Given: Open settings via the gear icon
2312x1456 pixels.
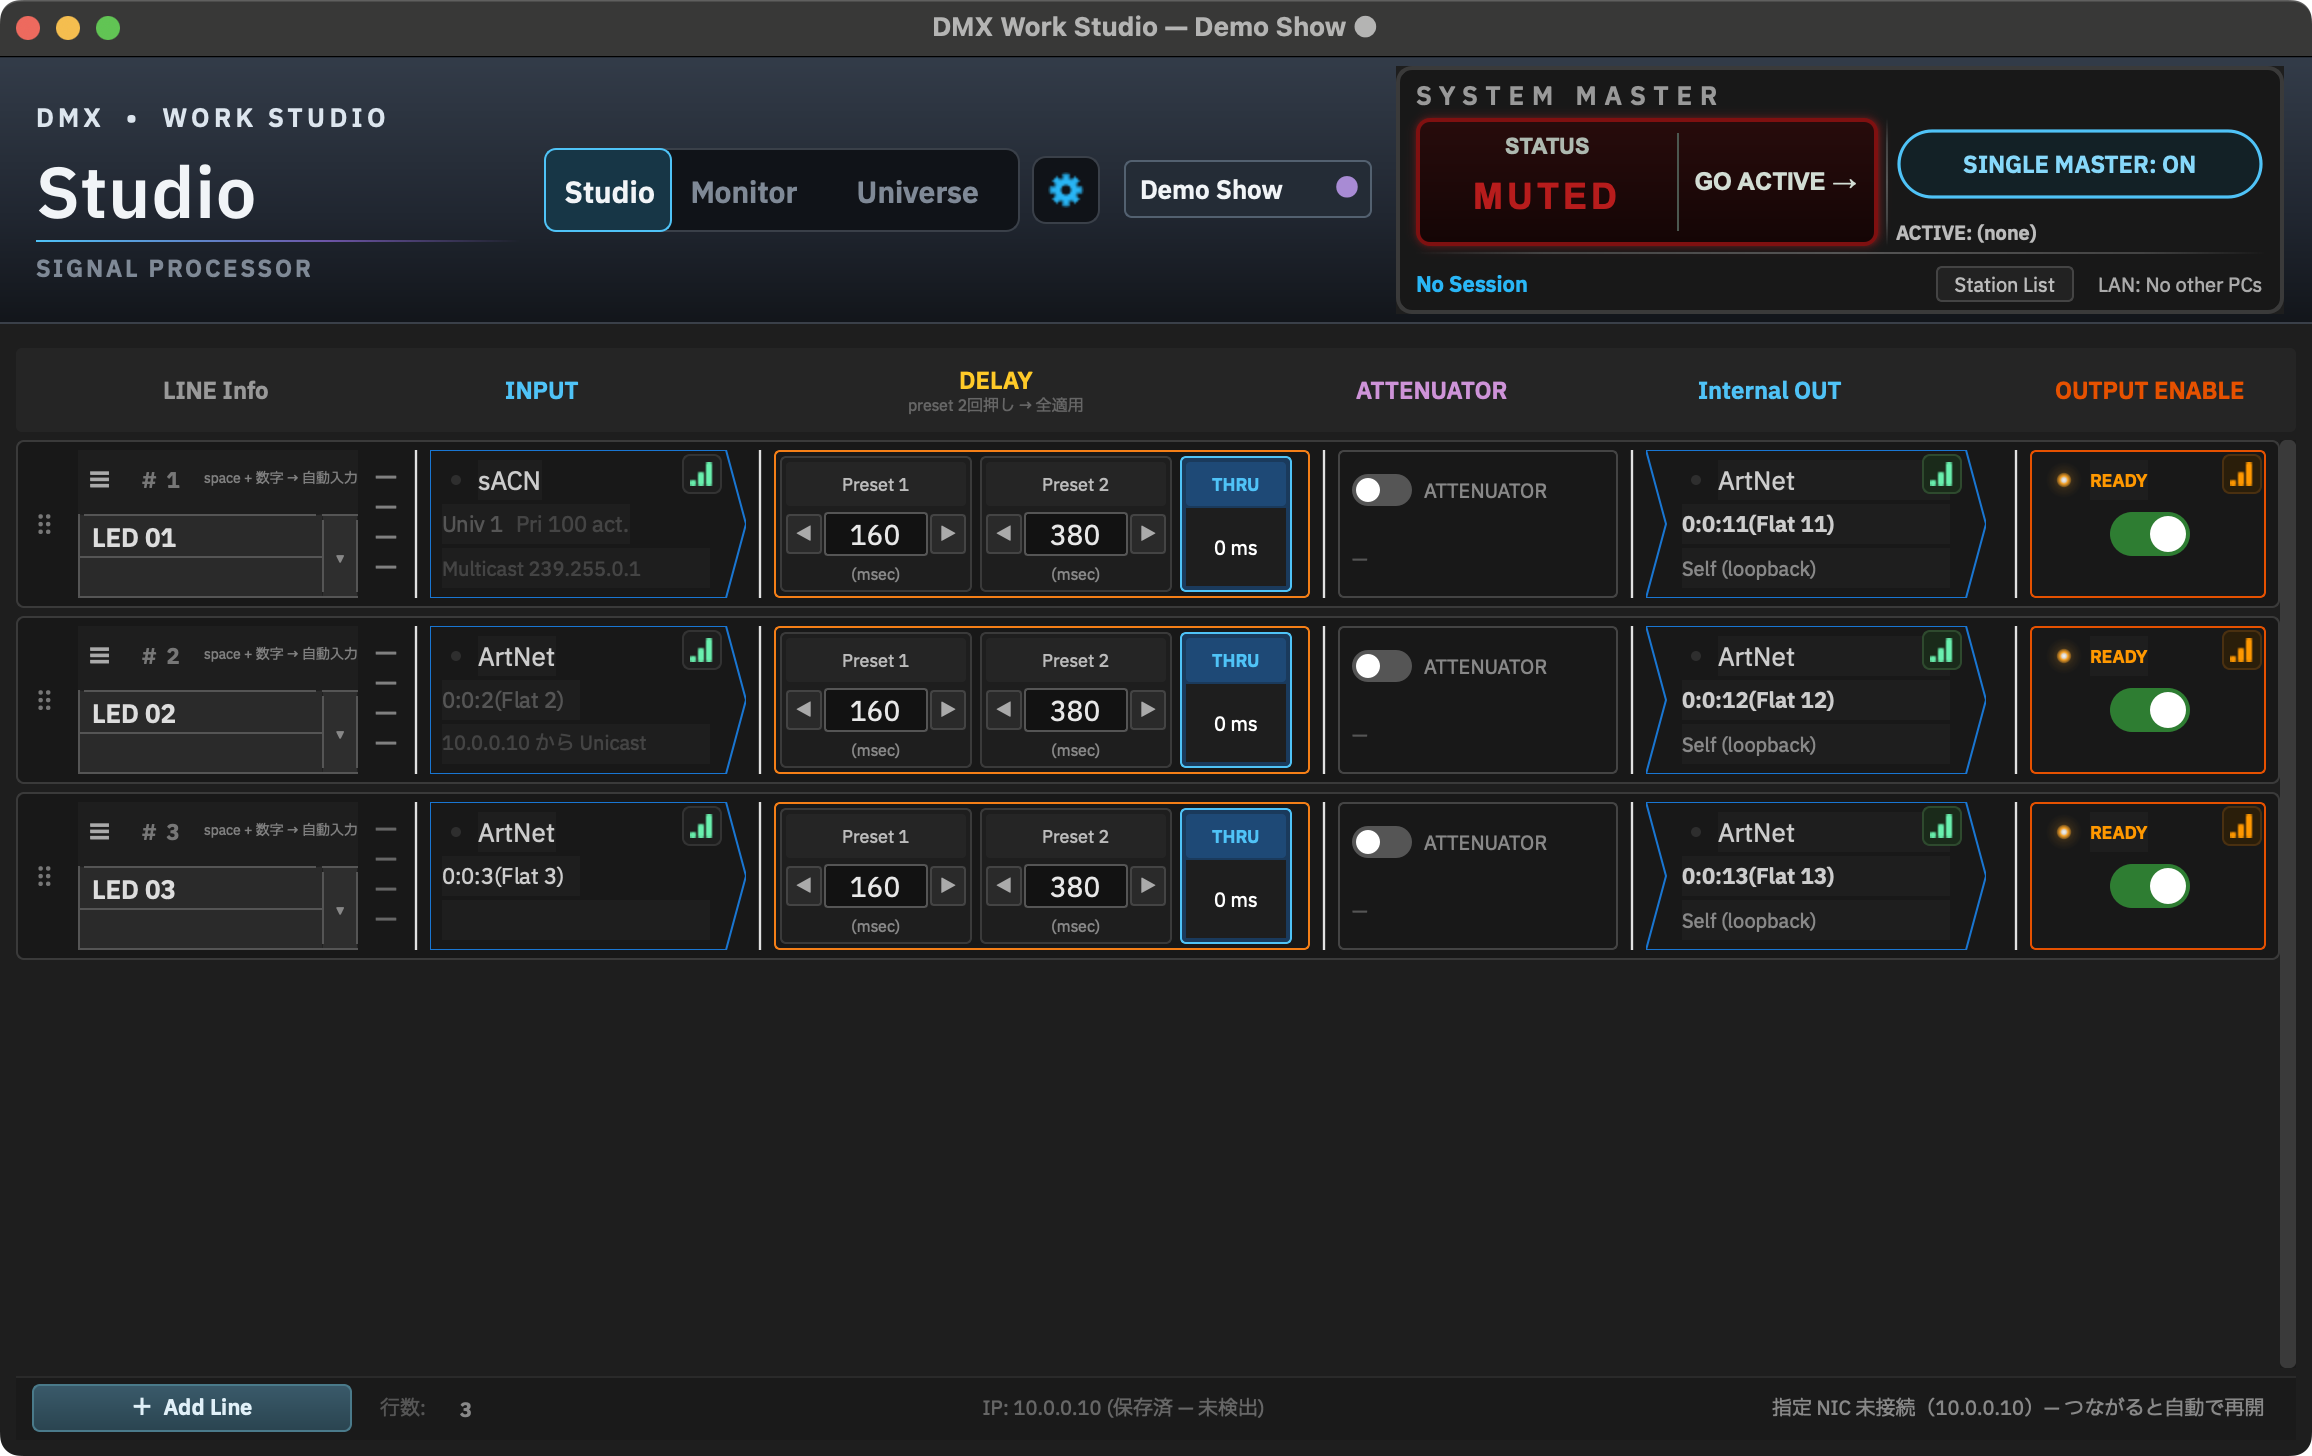Looking at the screenshot, I should tap(1065, 190).
